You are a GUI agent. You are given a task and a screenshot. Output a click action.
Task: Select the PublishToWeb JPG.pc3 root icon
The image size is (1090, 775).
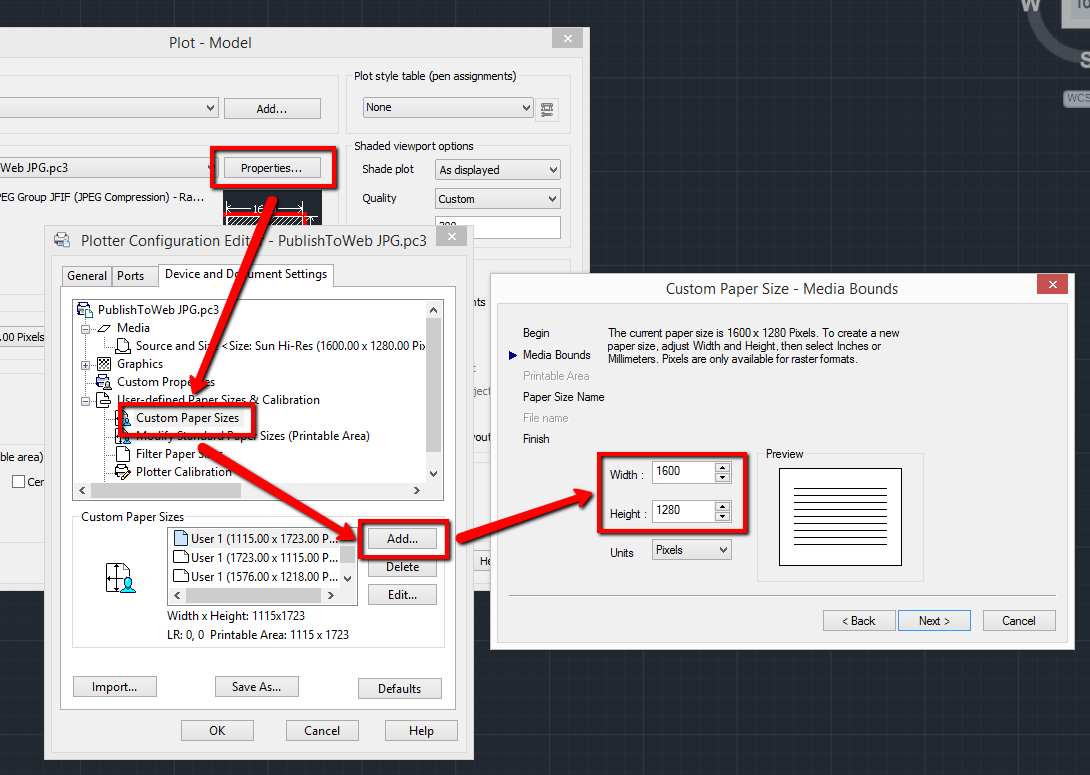point(85,309)
